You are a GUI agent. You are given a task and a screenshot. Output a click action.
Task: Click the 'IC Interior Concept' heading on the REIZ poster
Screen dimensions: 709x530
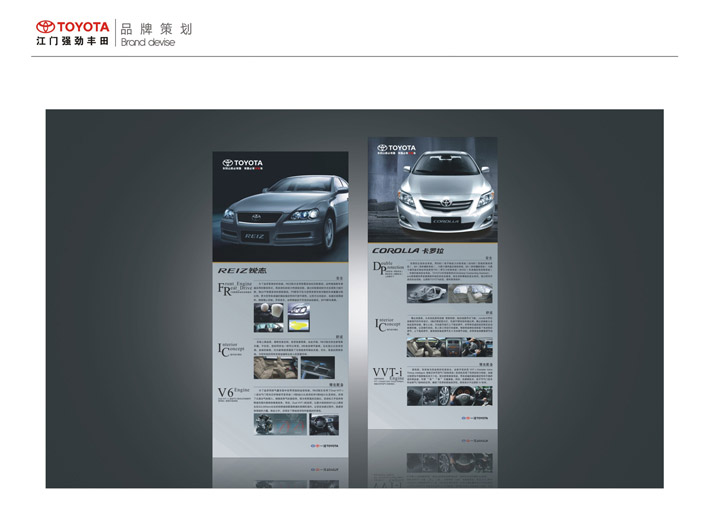pyautogui.click(x=231, y=350)
